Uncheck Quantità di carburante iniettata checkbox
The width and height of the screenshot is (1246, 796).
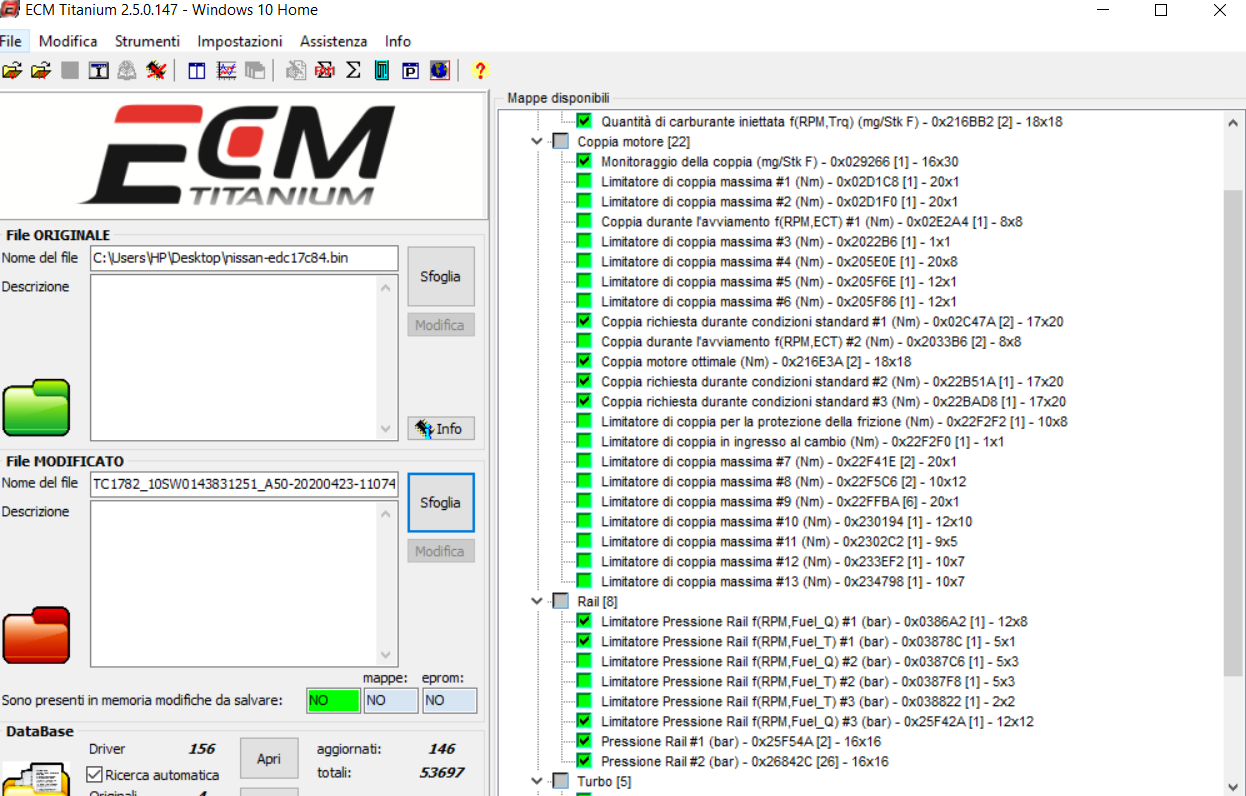pos(584,121)
